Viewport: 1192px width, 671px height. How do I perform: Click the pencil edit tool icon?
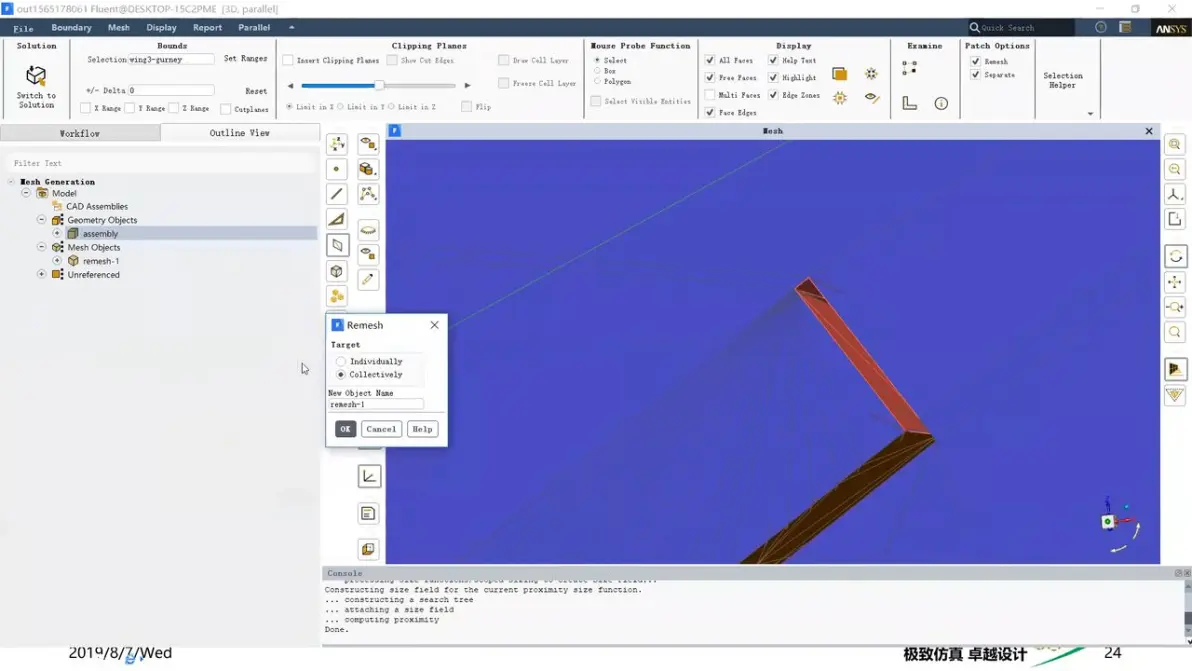[x=368, y=280]
